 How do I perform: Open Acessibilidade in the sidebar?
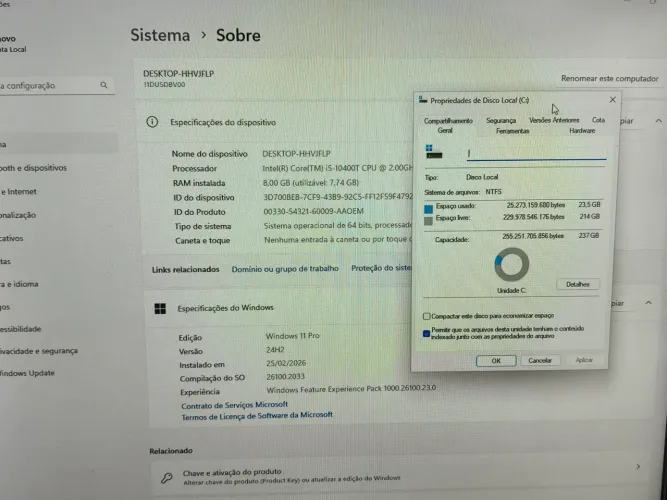click(x=20, y=329)
